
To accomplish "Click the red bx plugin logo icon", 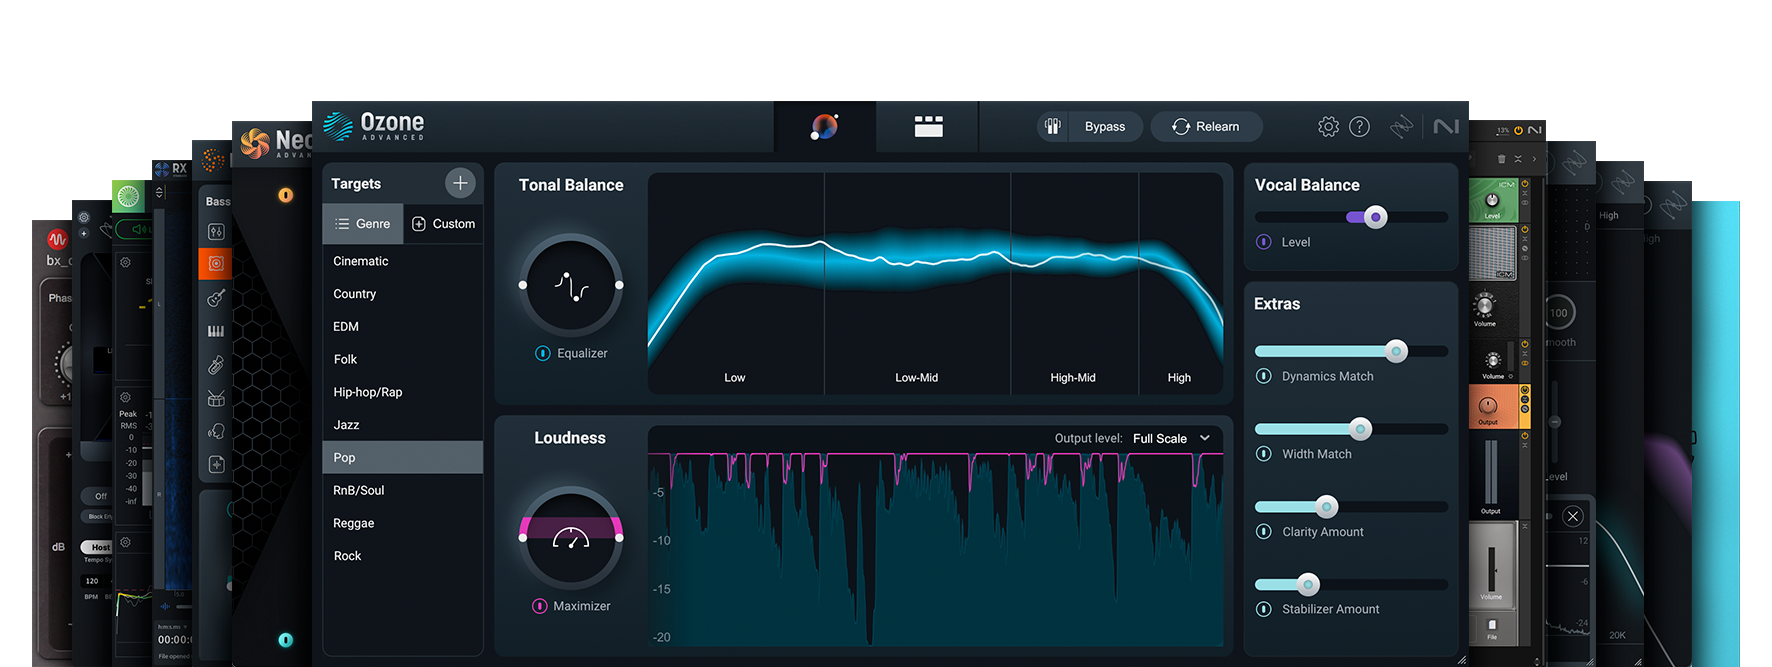I will [x=58, y=240].
